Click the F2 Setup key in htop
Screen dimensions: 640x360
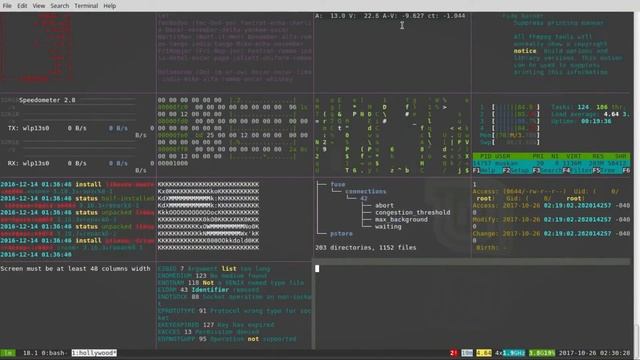[517, 170]
